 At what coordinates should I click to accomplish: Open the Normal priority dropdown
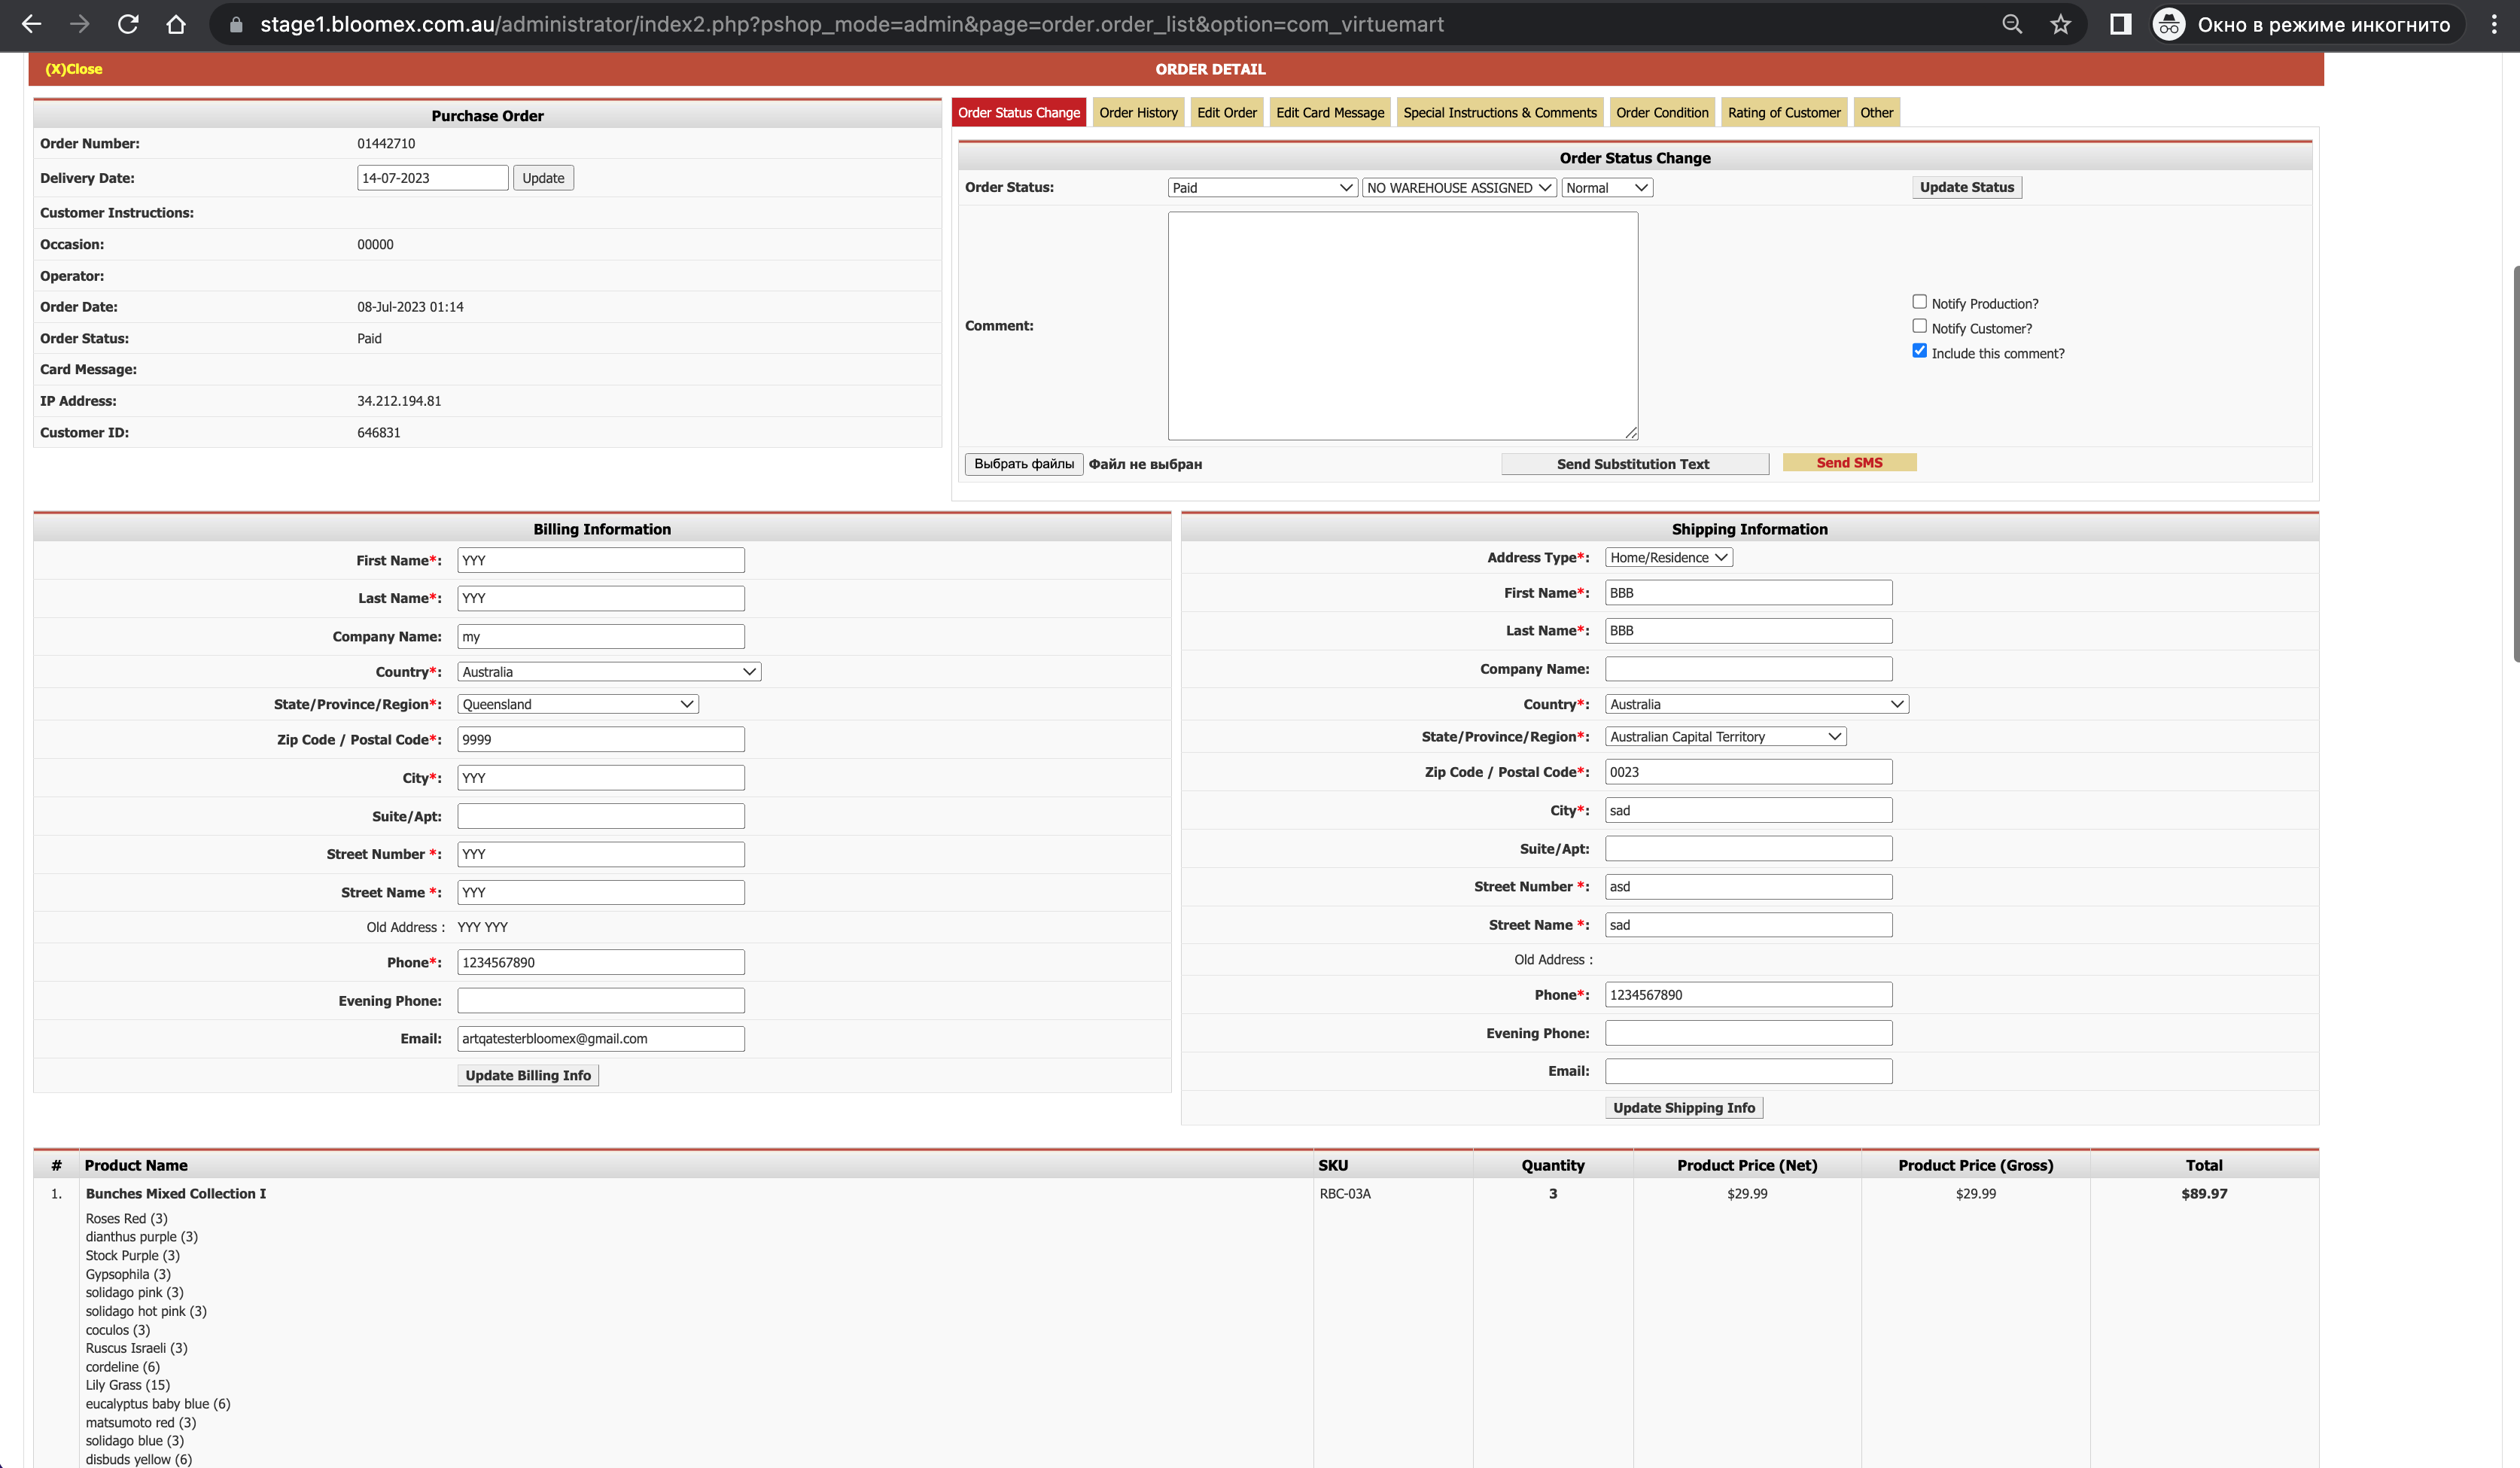click(x=1607, y=188)
